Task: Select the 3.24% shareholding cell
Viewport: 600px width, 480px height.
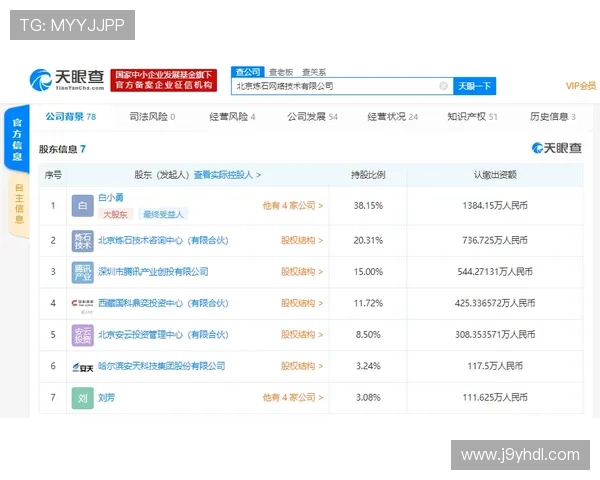Action: (x=368, y=366)
